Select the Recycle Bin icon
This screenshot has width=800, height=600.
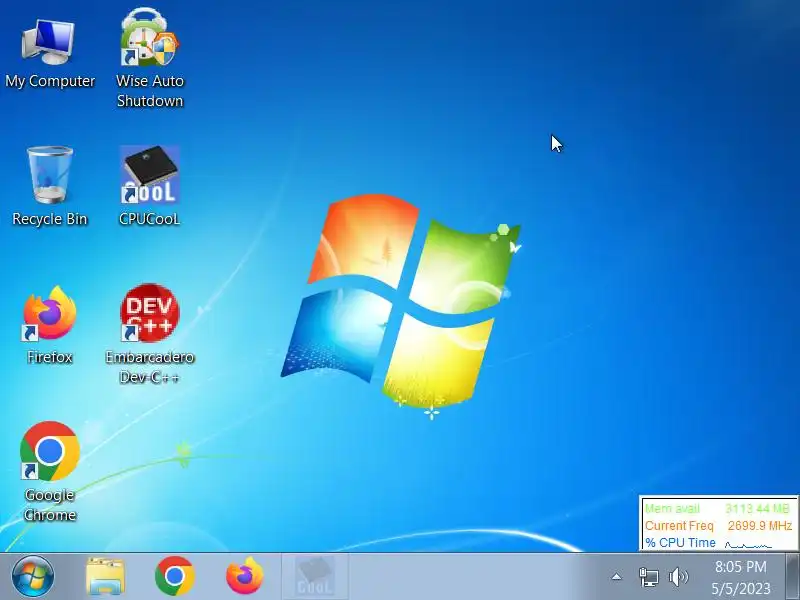(x=49, y=186)
